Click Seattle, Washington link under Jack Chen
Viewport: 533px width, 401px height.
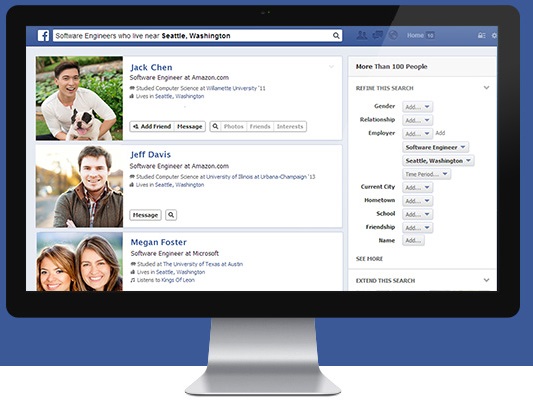click(x=179, y=96)
